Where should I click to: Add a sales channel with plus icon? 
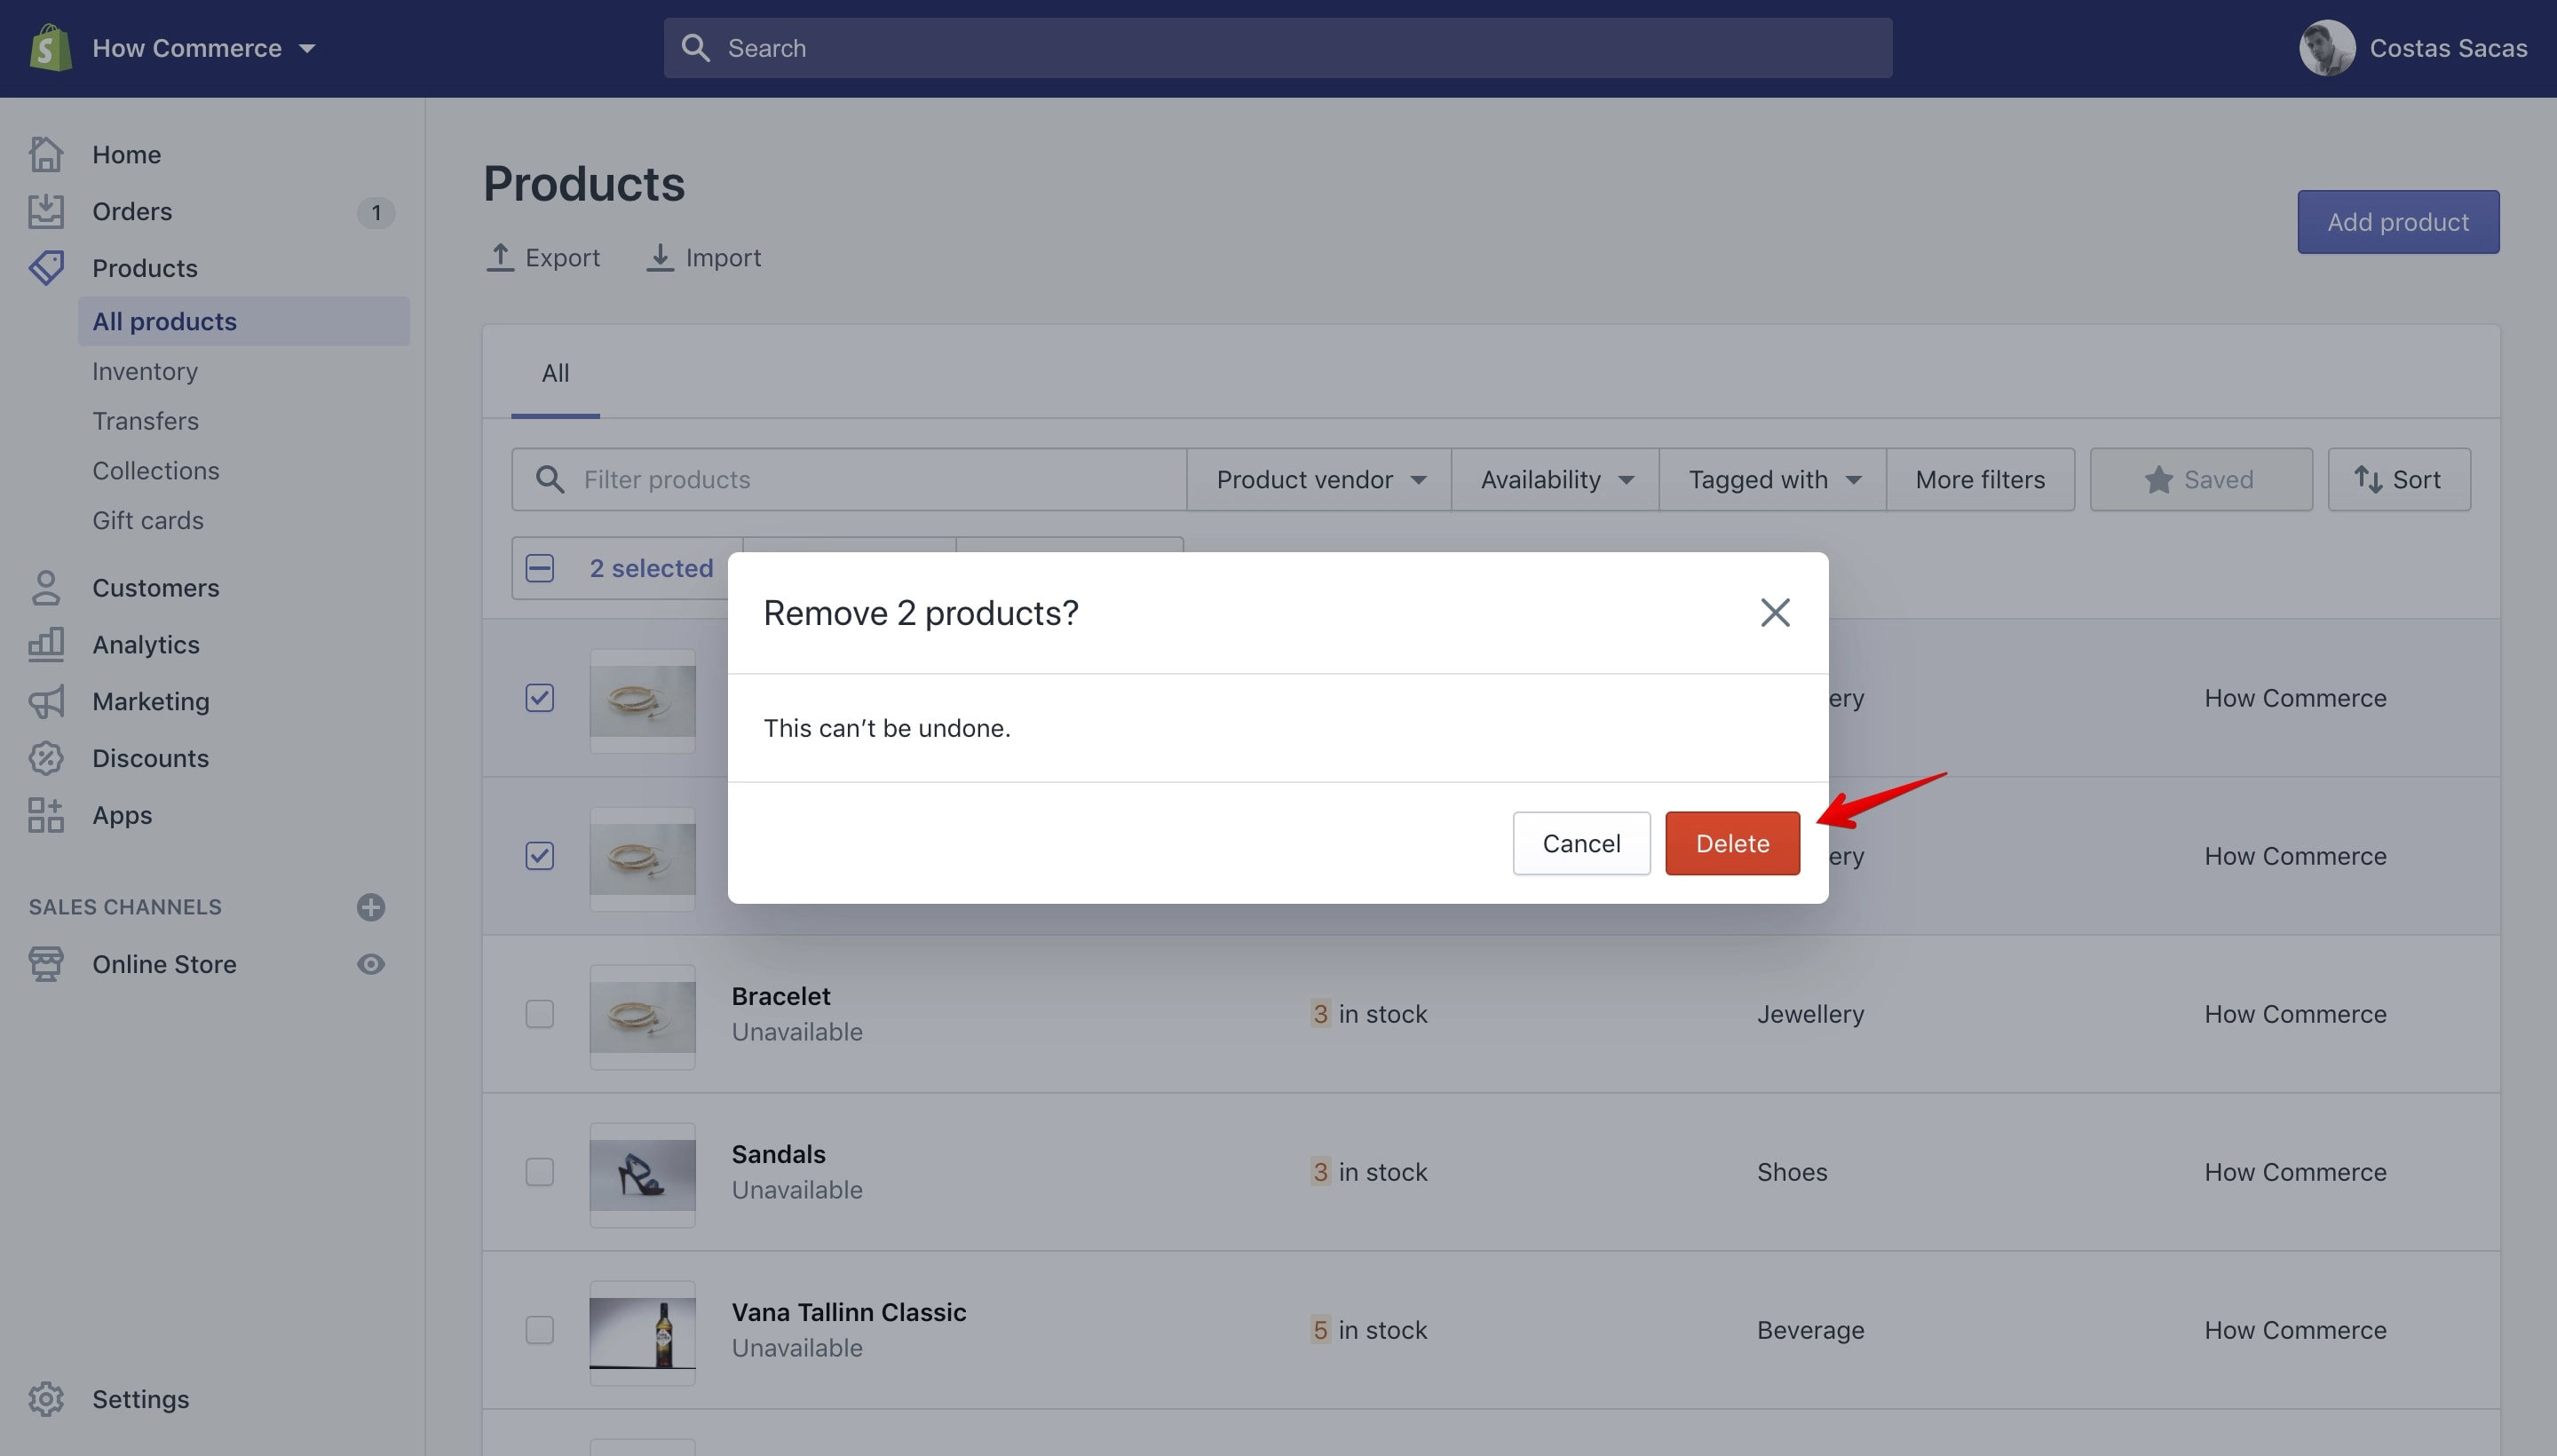371,907
